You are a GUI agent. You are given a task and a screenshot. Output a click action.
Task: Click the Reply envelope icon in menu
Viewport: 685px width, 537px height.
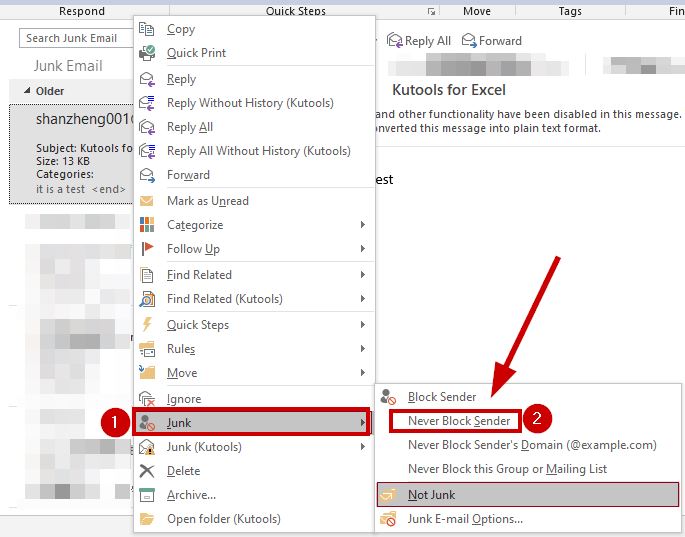(147, 79)
